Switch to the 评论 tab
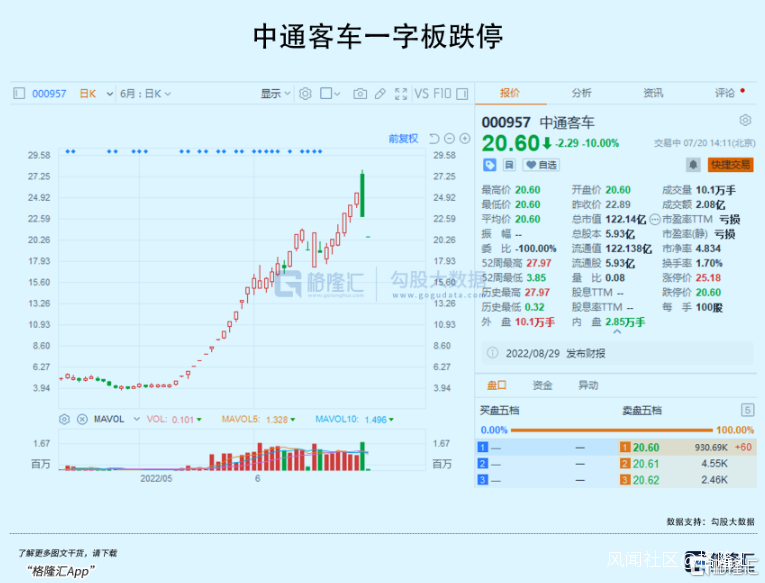Image resolution: width=765 pixels, height=583 pixels. (x=725, y=93)
